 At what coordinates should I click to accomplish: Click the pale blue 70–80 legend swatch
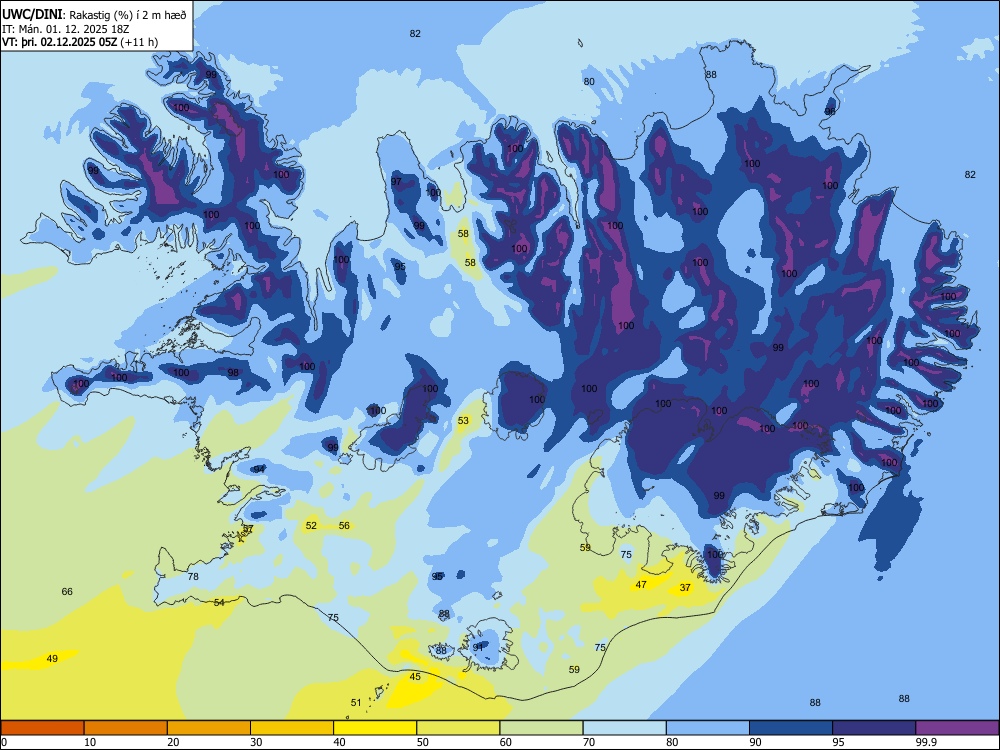(624, 728)
